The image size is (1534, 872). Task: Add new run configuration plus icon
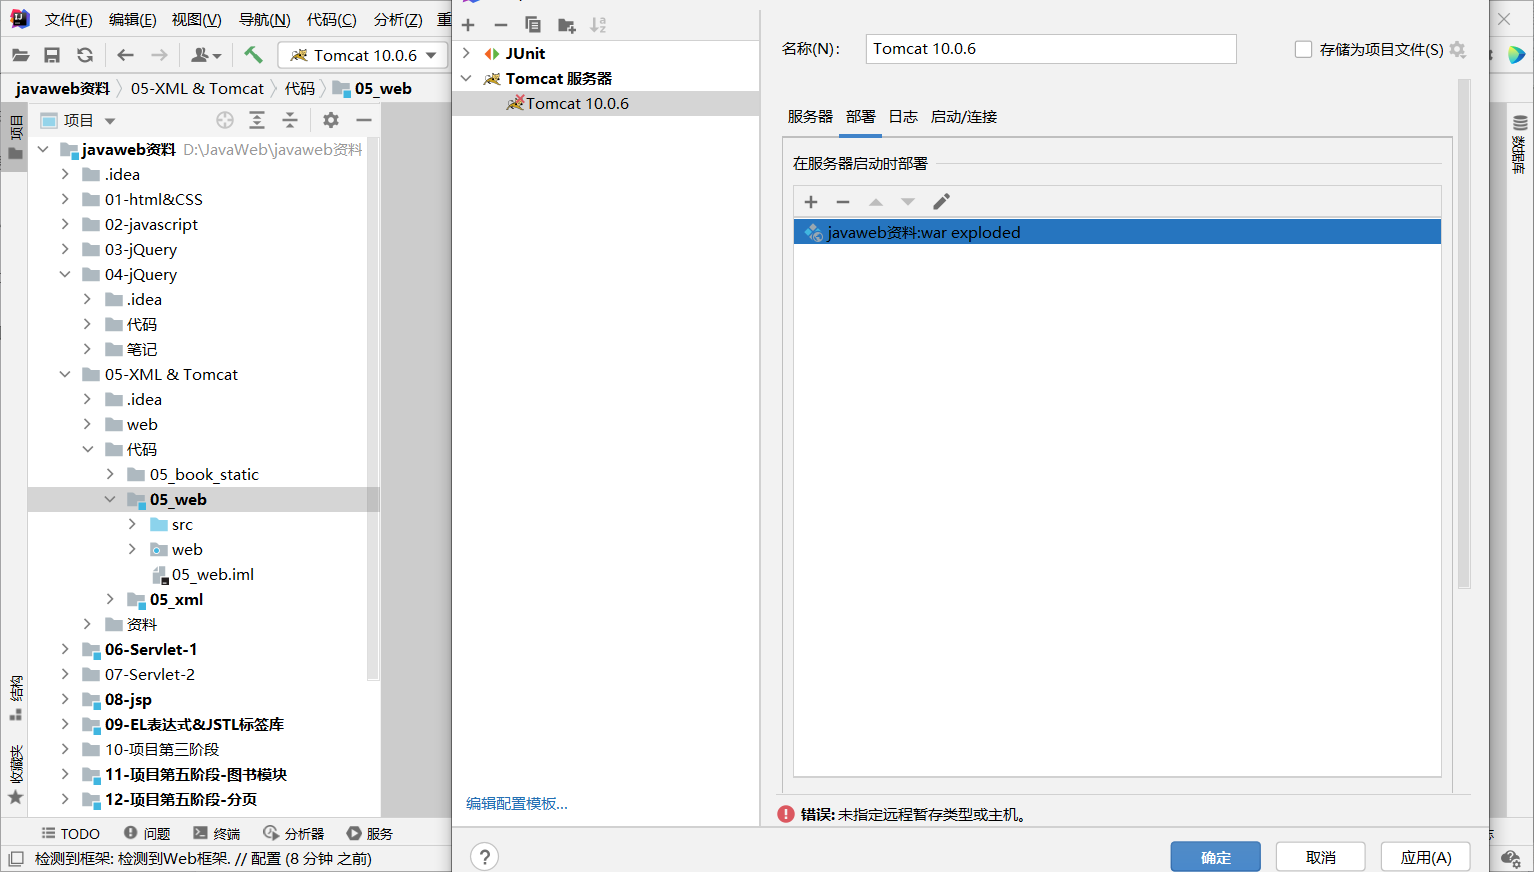pos(468,25)
